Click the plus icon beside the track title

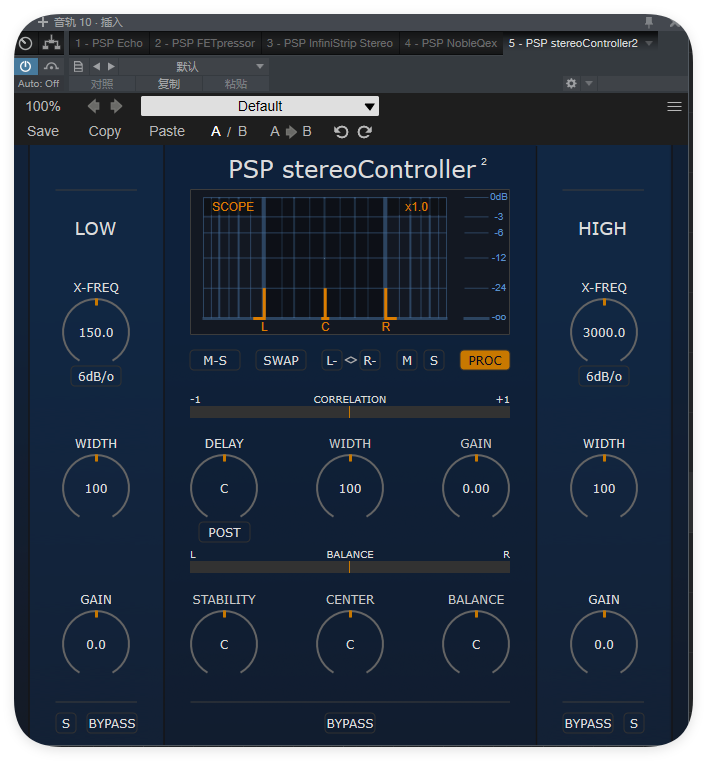(x=43, y=22)
